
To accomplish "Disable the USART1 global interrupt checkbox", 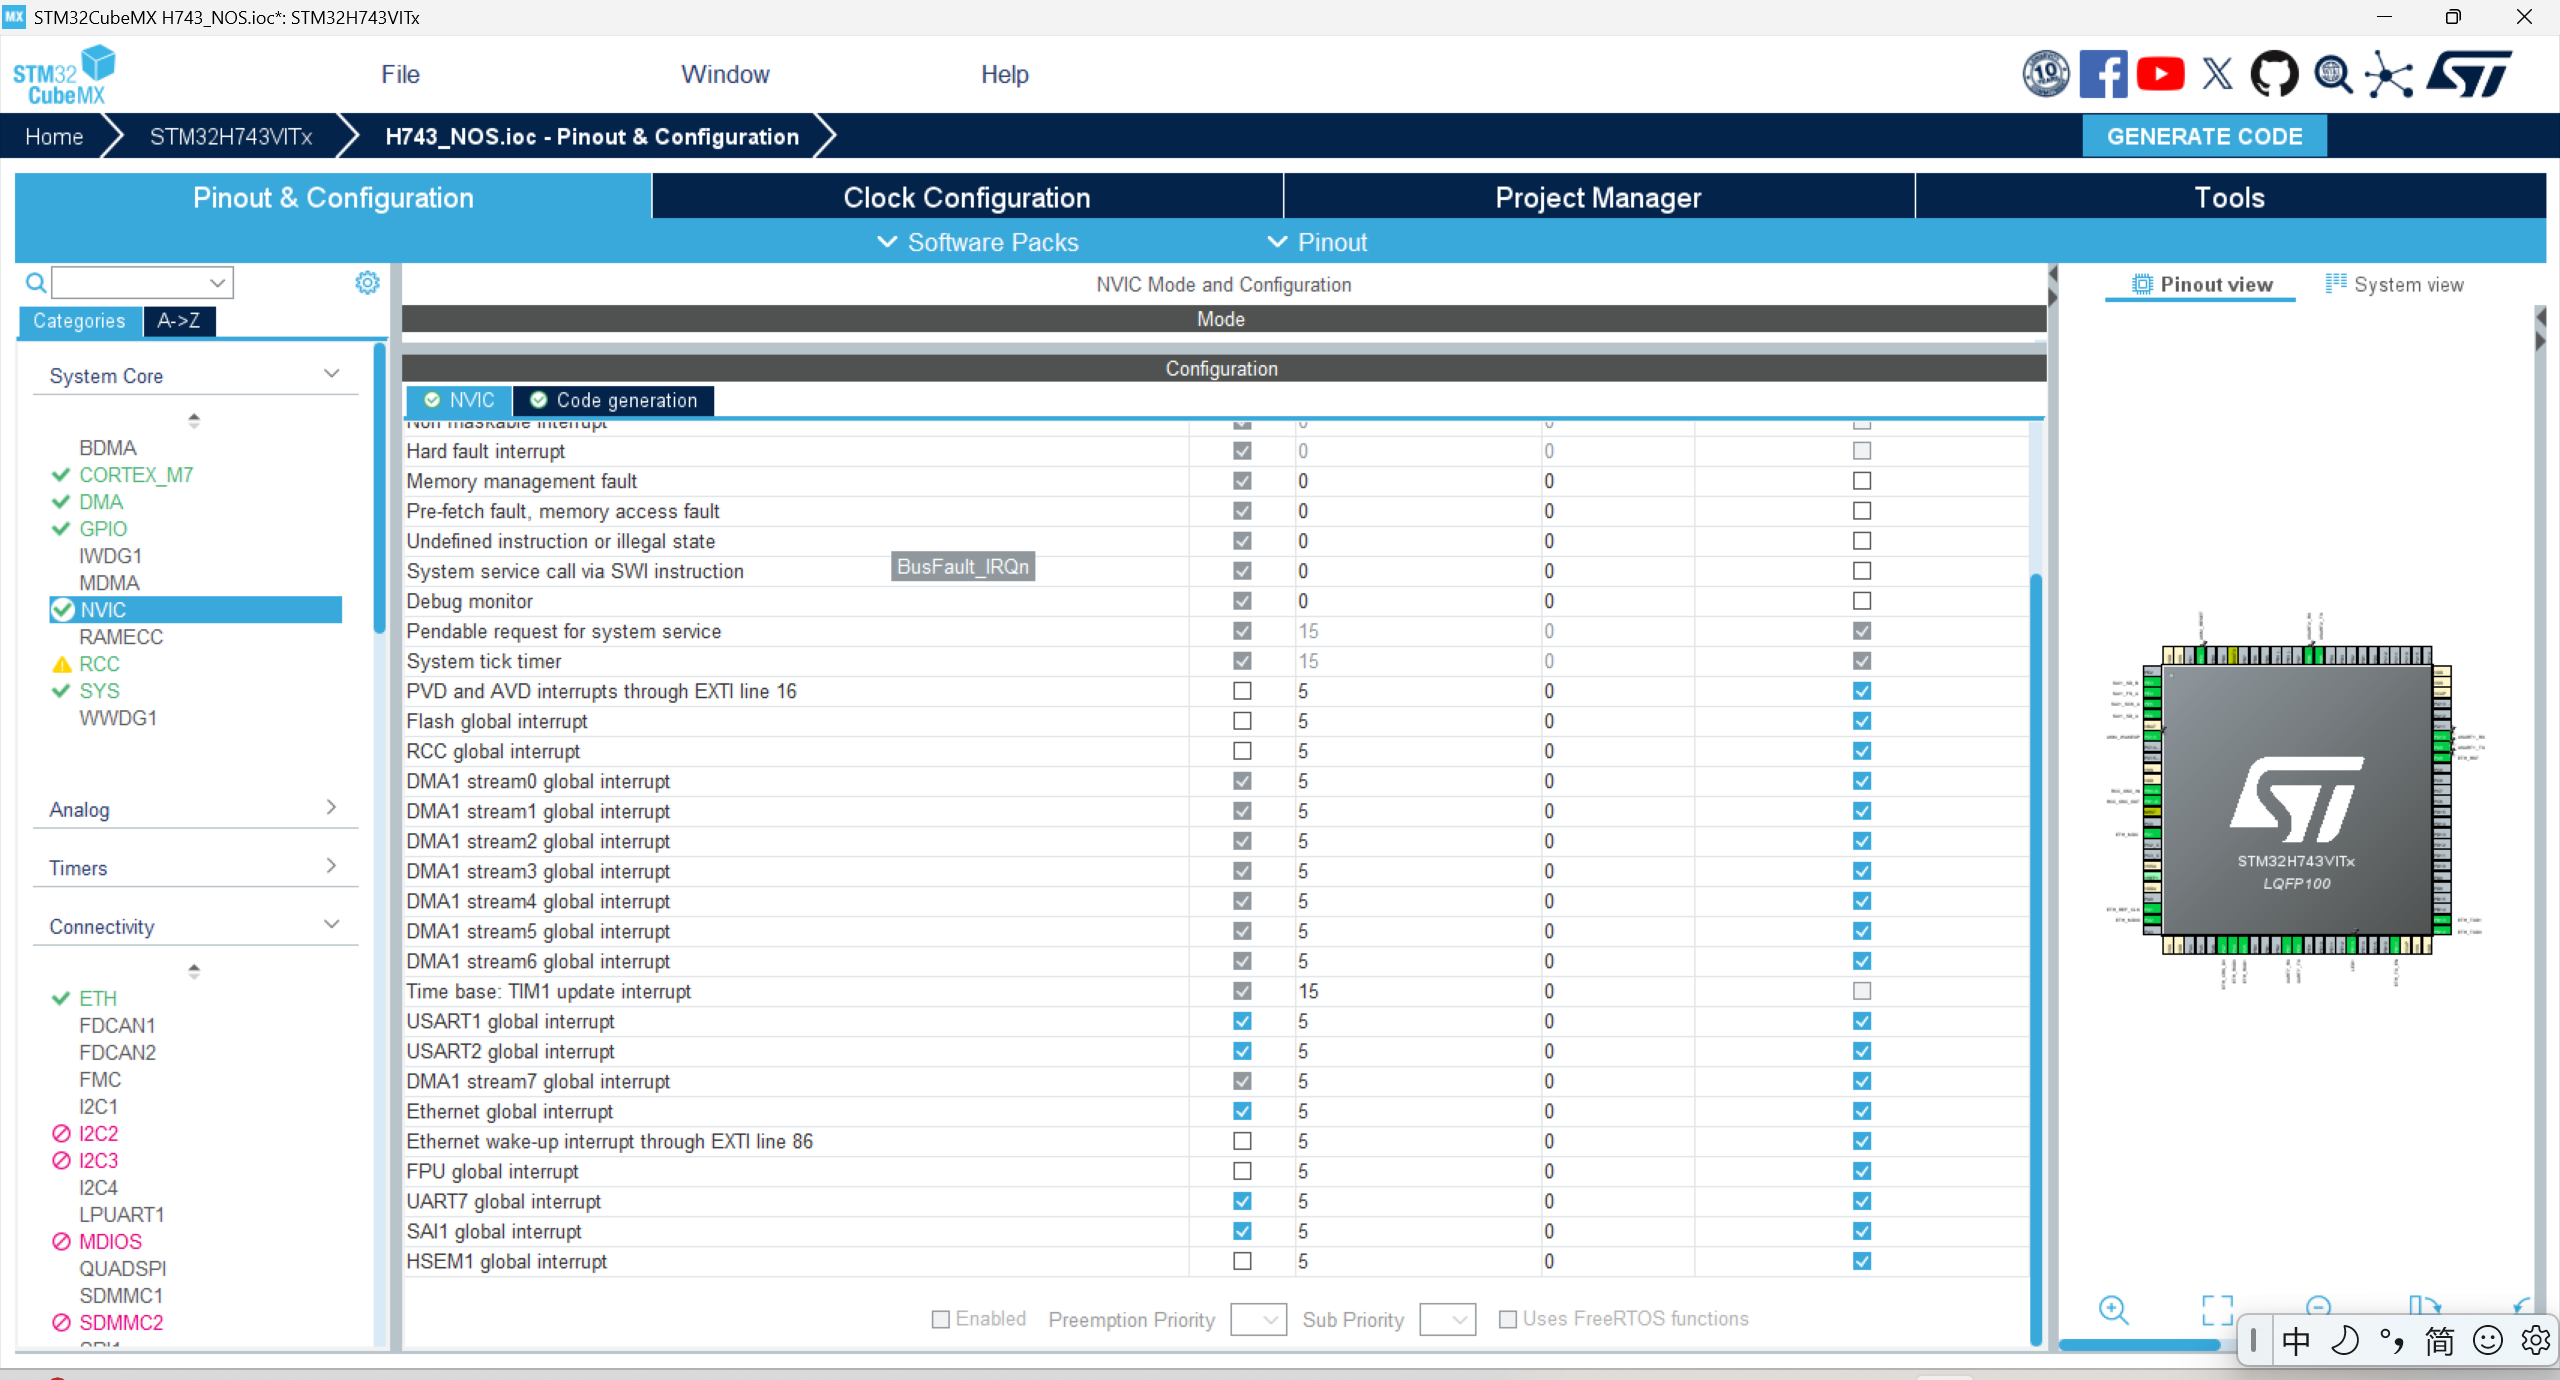I will coord(1242,1021).
